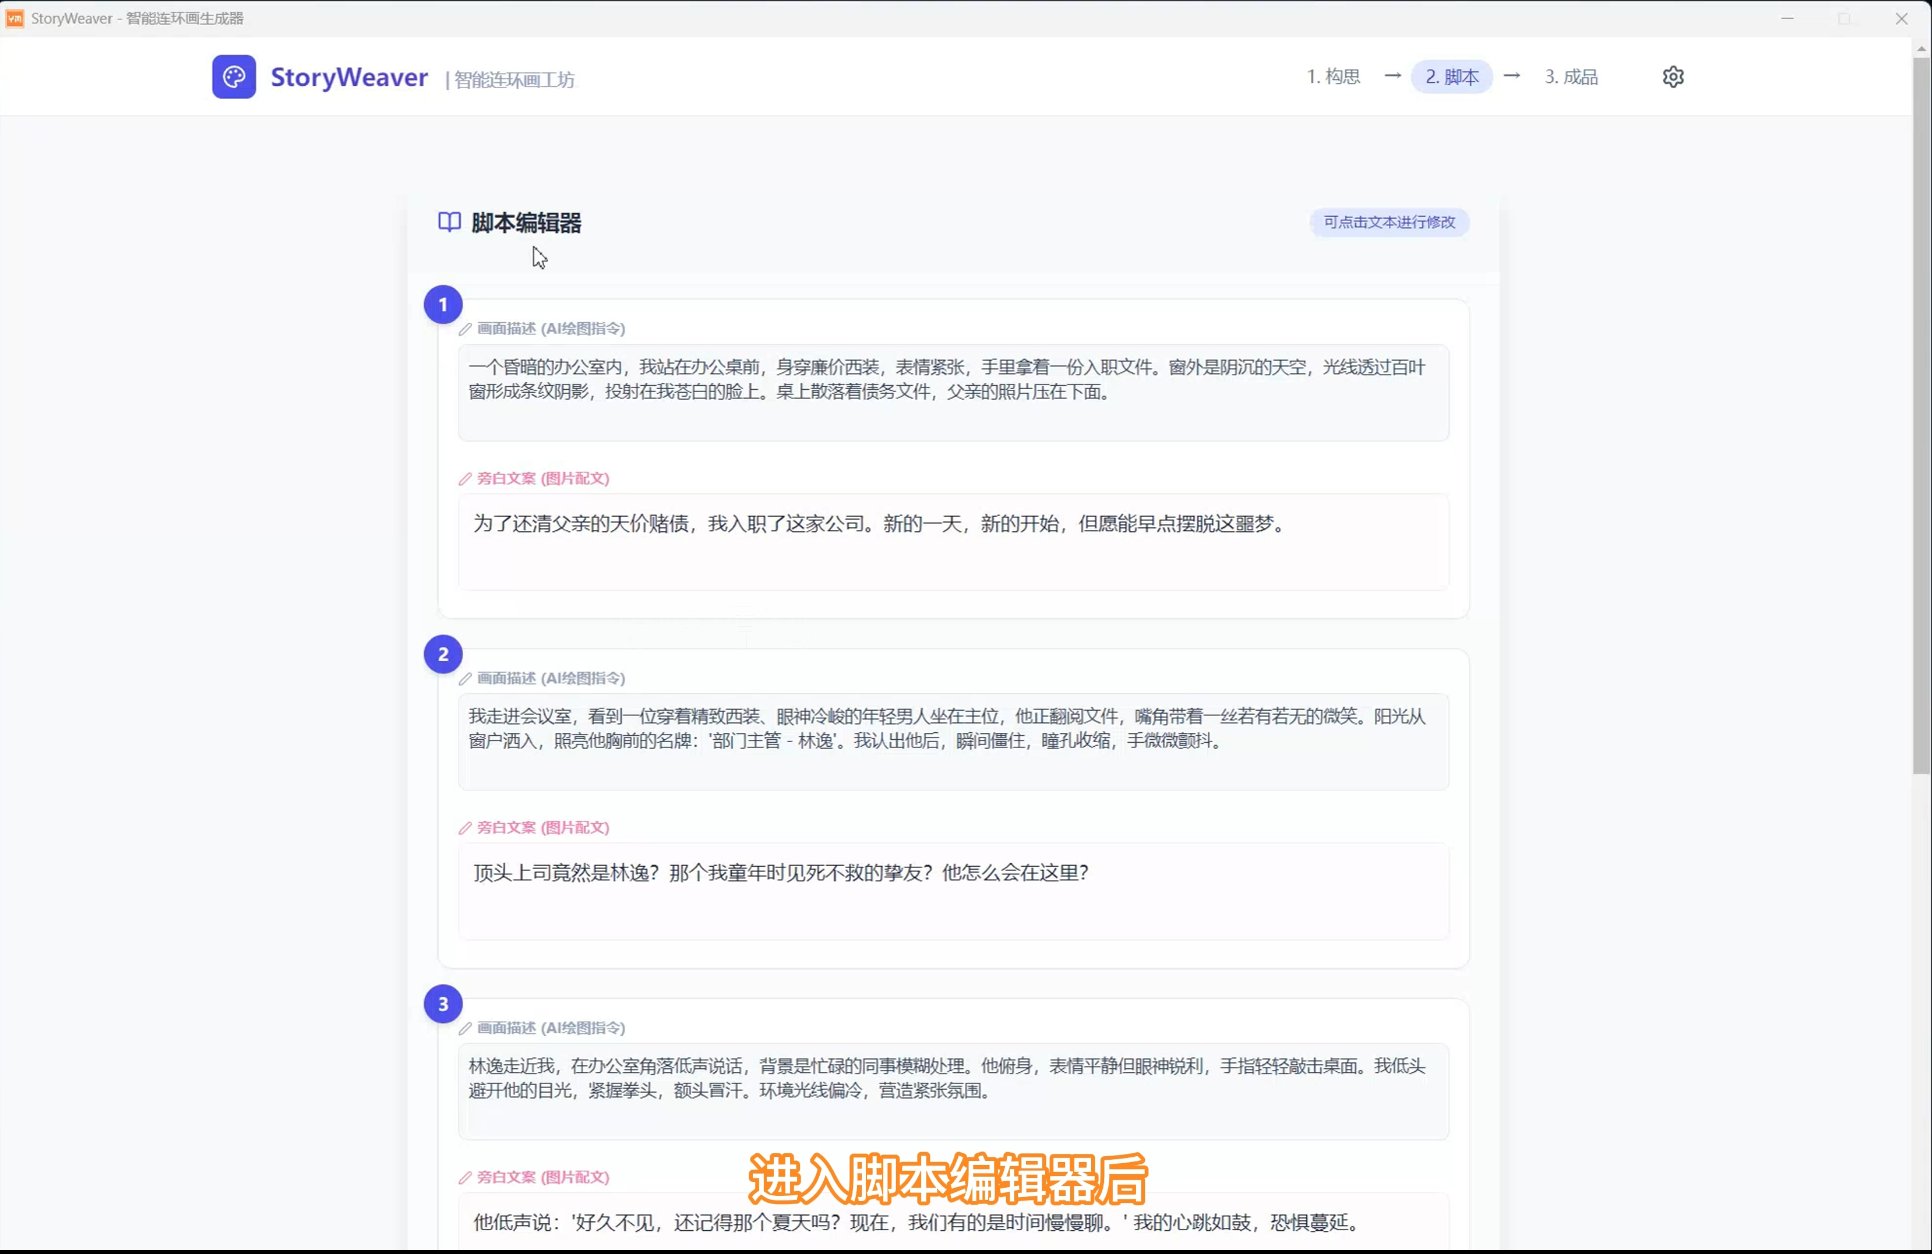Edit scene 3 narration starting 他低声说
This screenshot has width=1932, height=1254.
click(x=953, y=1222)
